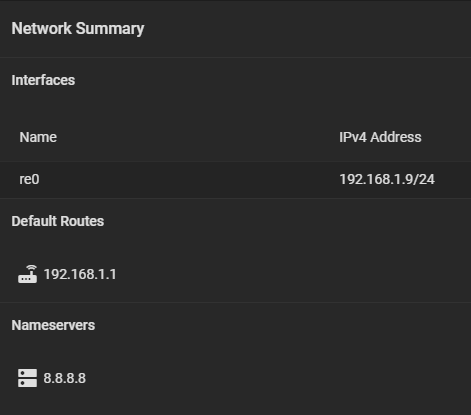Click the top rack unit of the nameserver icon
Image resolution: width=471 pixels, height=415 pixels.
27,373
